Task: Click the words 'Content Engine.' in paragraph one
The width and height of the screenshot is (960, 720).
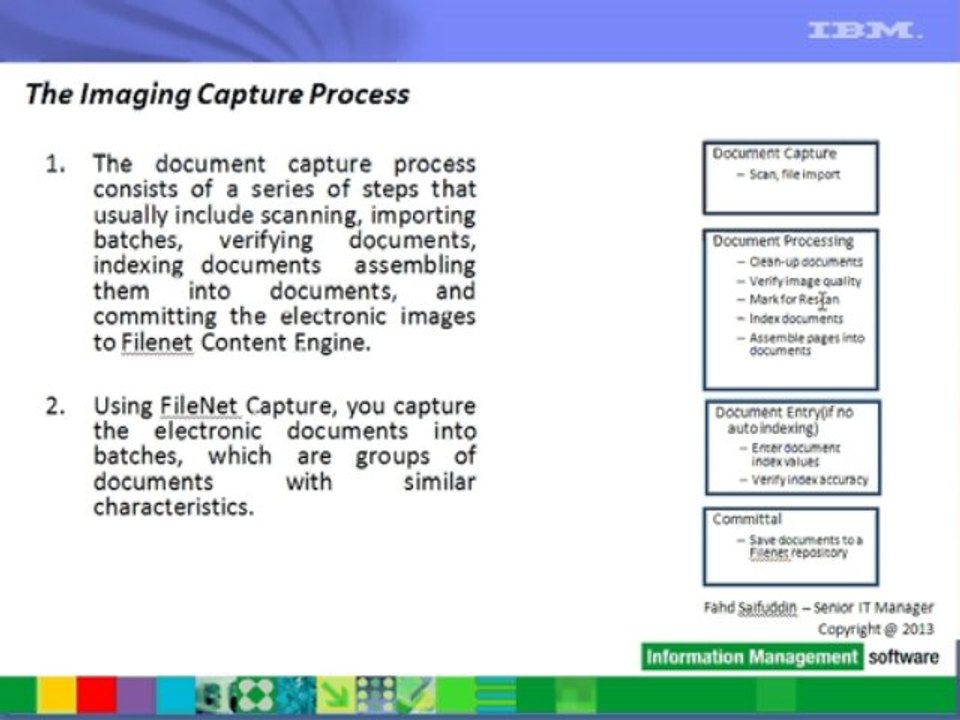Action: [287, 342]
